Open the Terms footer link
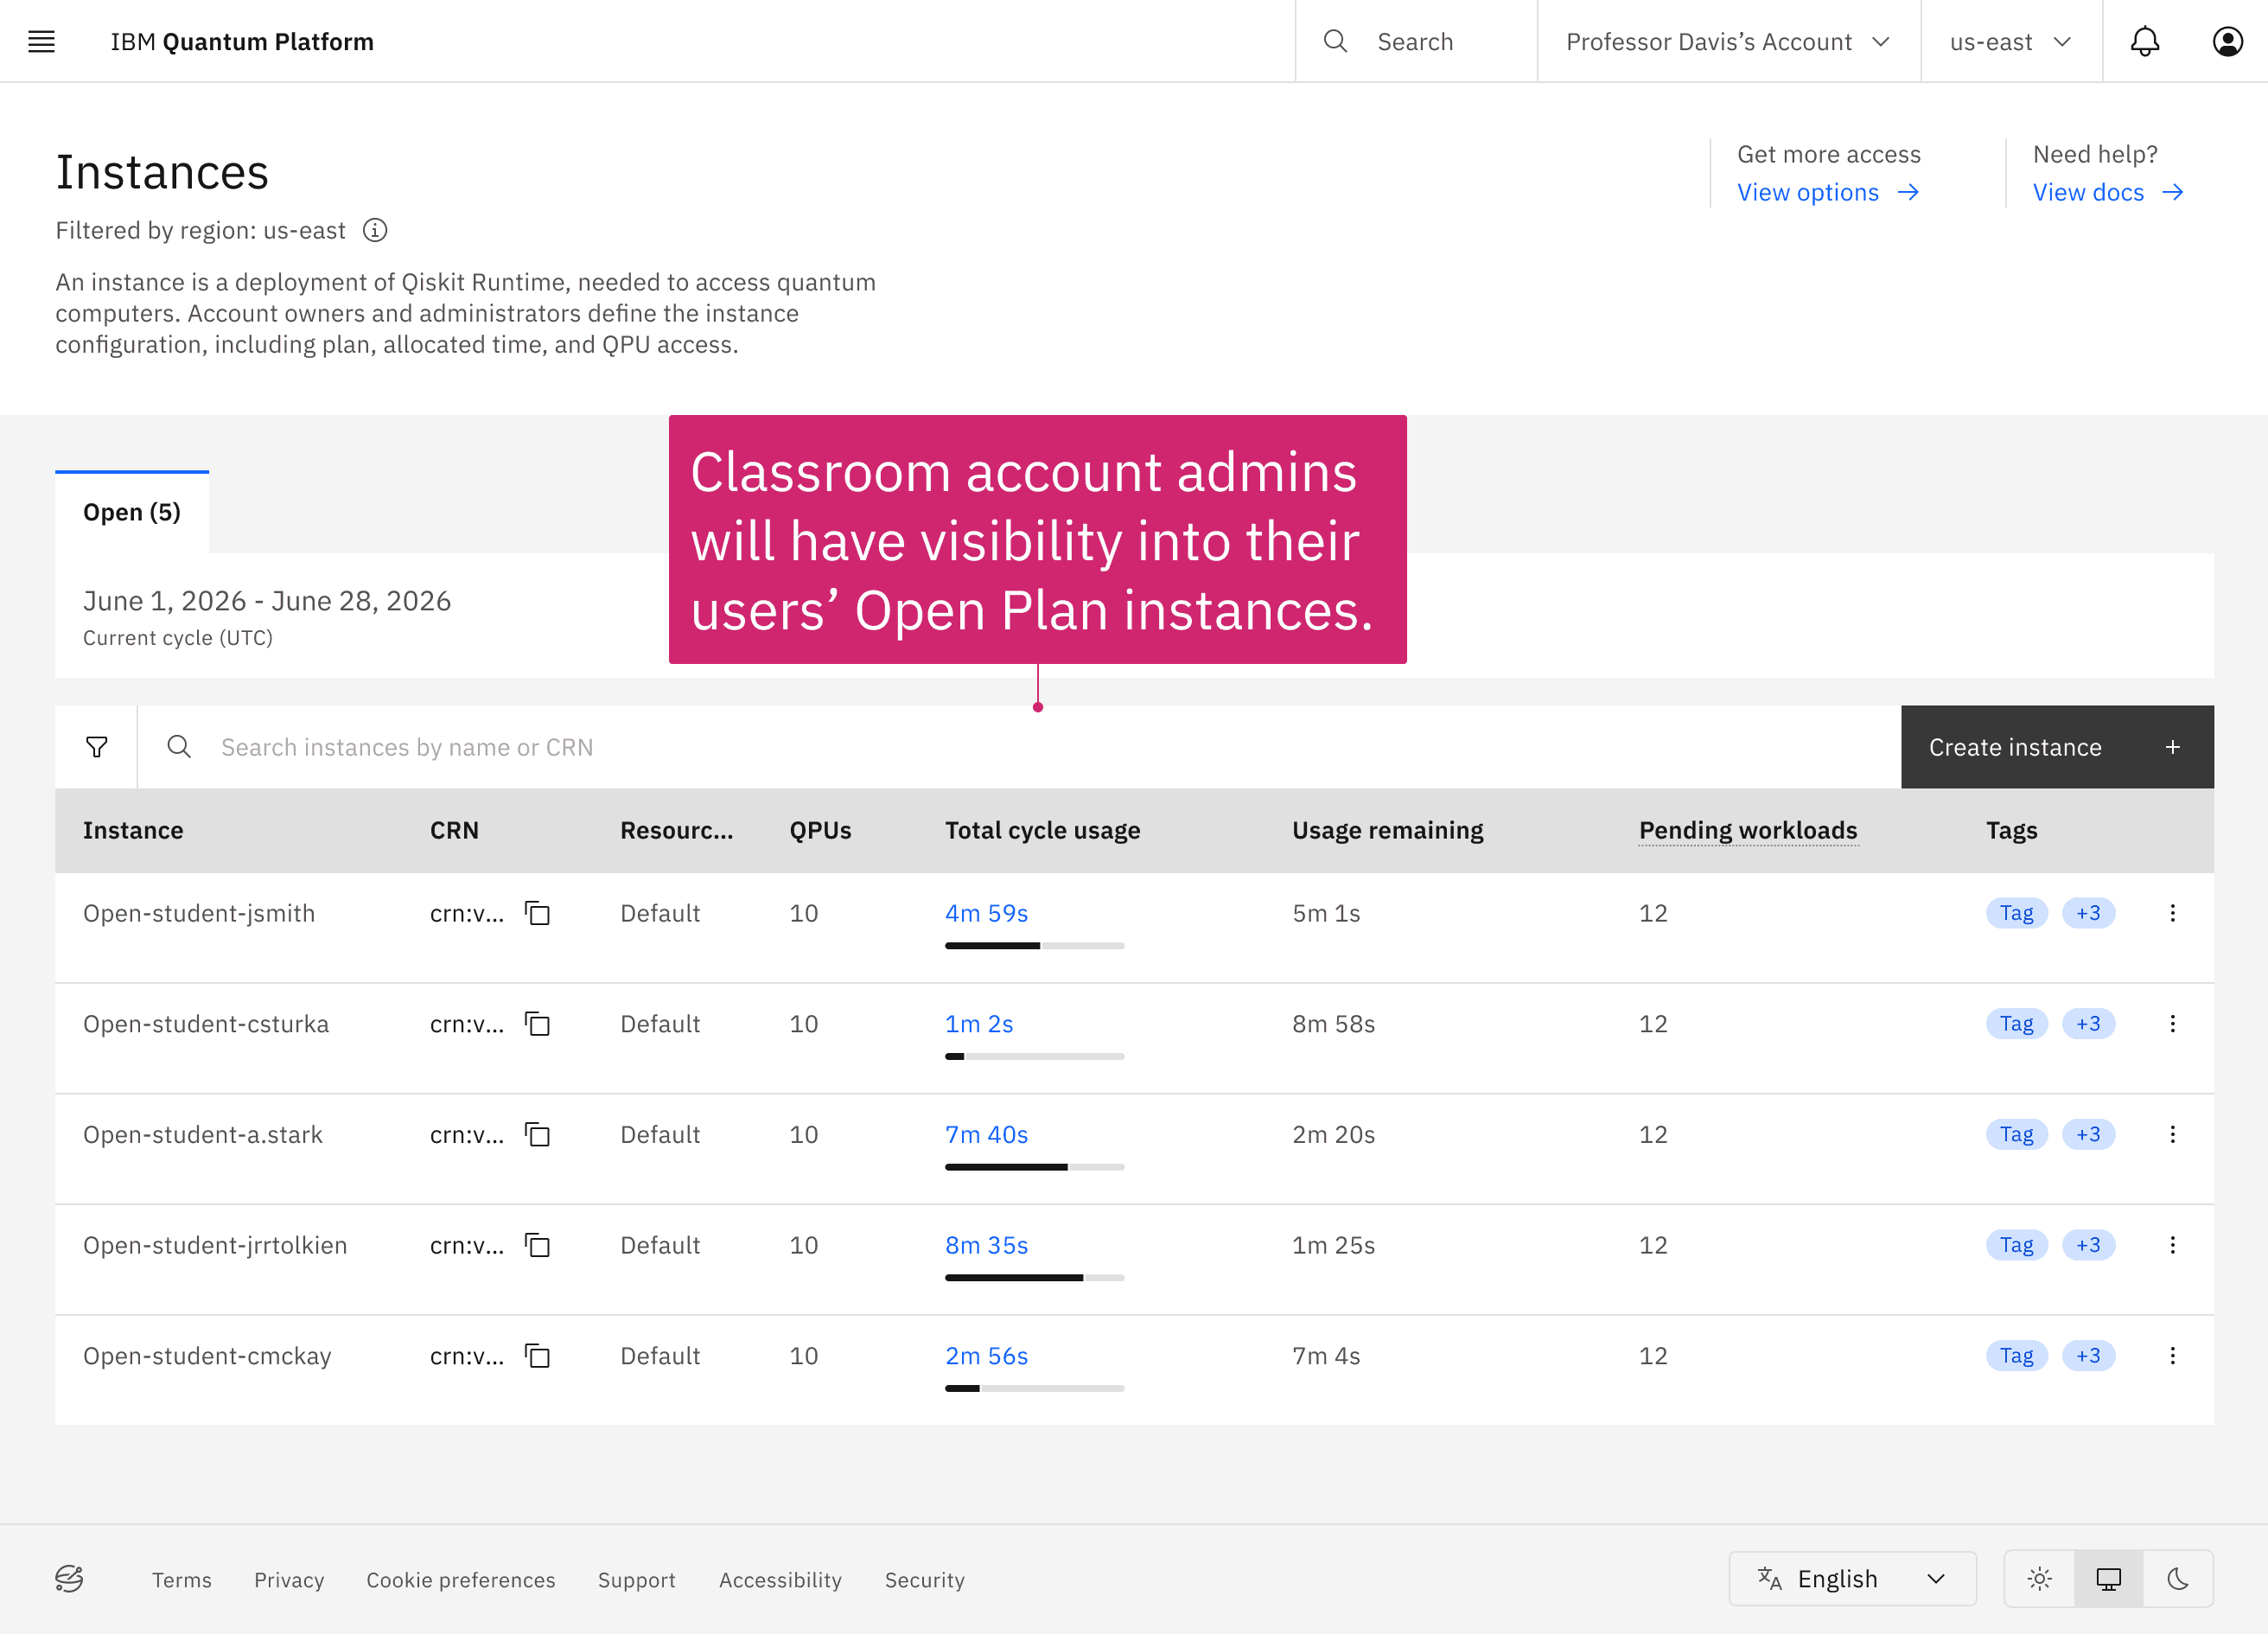This screenshot has height=1634, width=2268. (181, 1580)
